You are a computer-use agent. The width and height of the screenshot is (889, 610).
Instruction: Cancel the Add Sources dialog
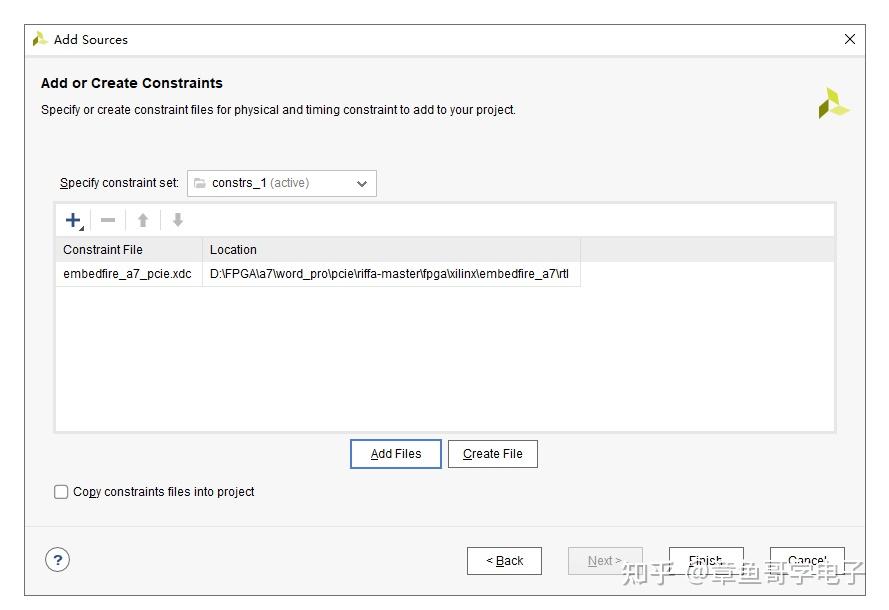coord(806,561)
